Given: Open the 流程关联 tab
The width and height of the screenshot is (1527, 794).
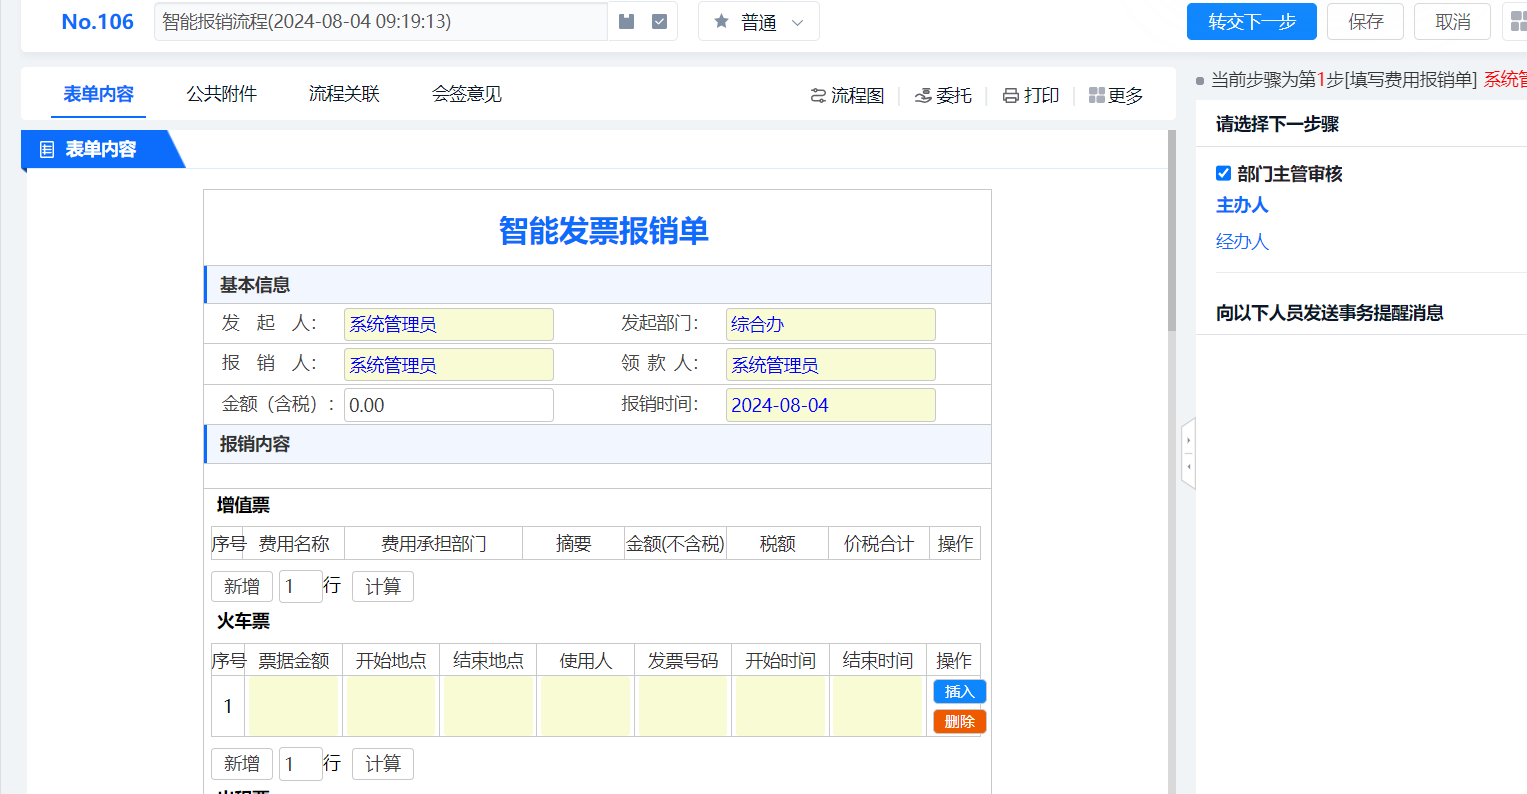Looking at the screenshot, I should [x=344, y=94].
